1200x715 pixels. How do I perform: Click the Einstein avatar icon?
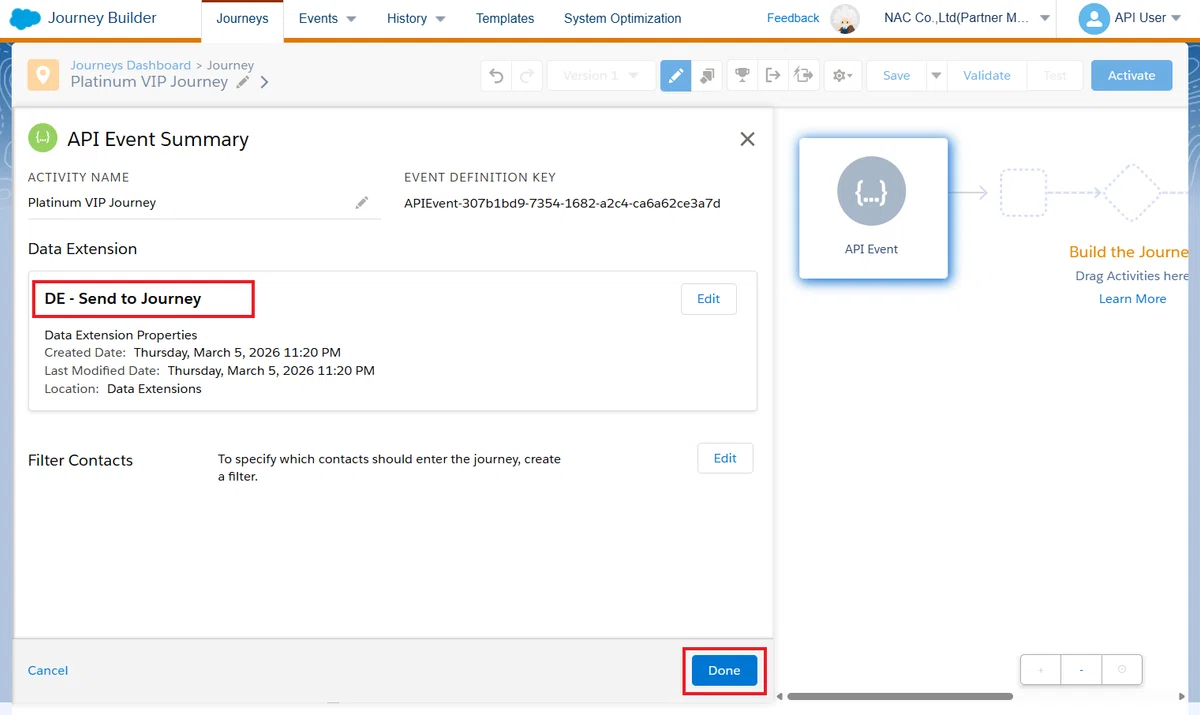846,19
